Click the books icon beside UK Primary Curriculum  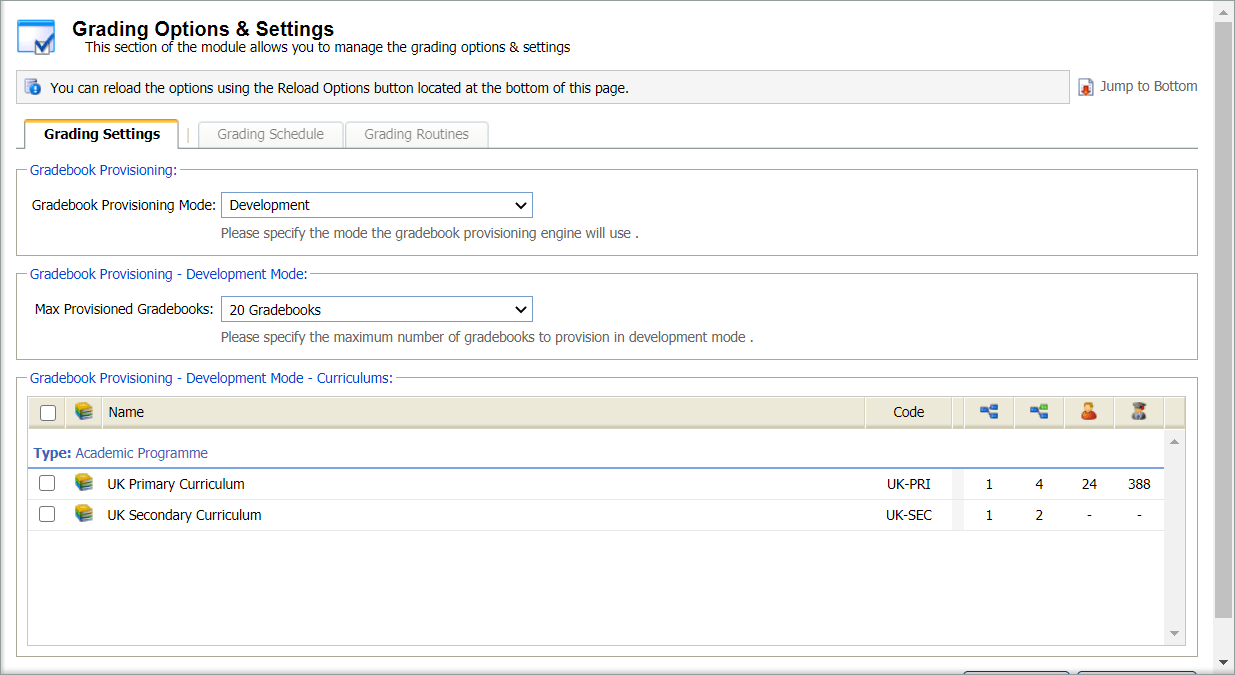(x=84, y=483)
